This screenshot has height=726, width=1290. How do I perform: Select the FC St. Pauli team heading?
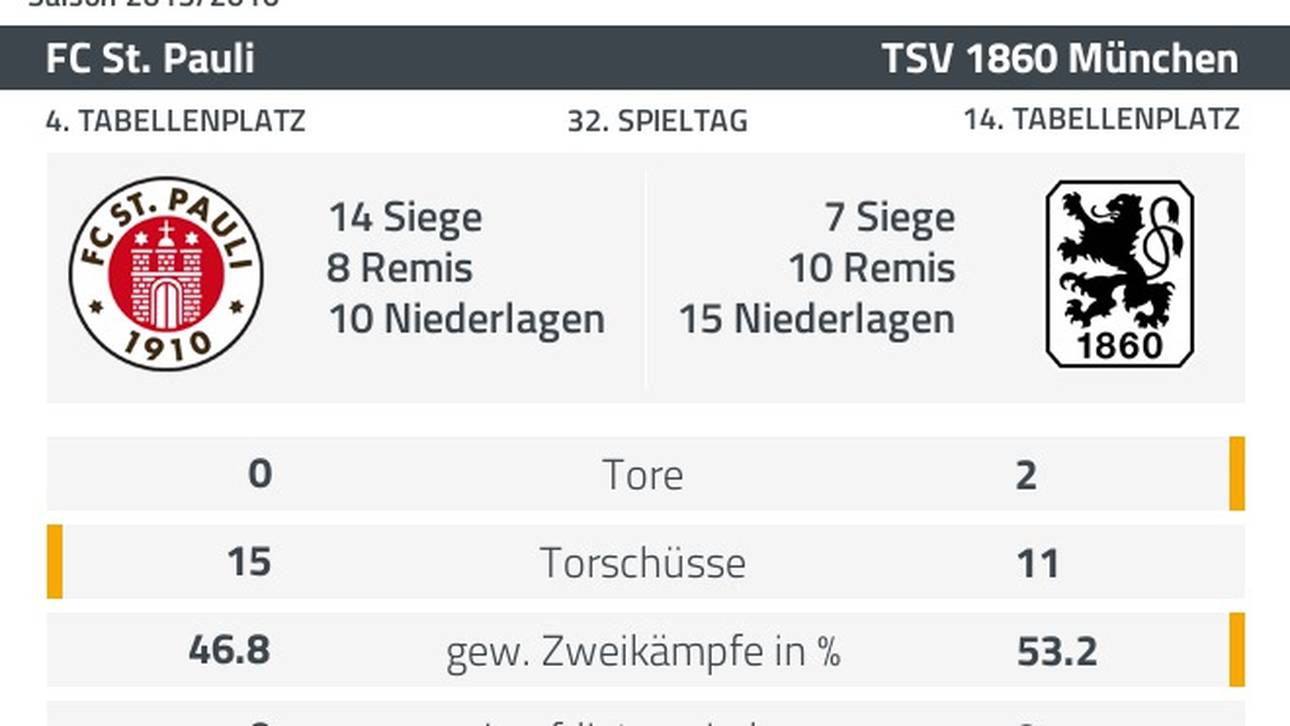point(150,58)
